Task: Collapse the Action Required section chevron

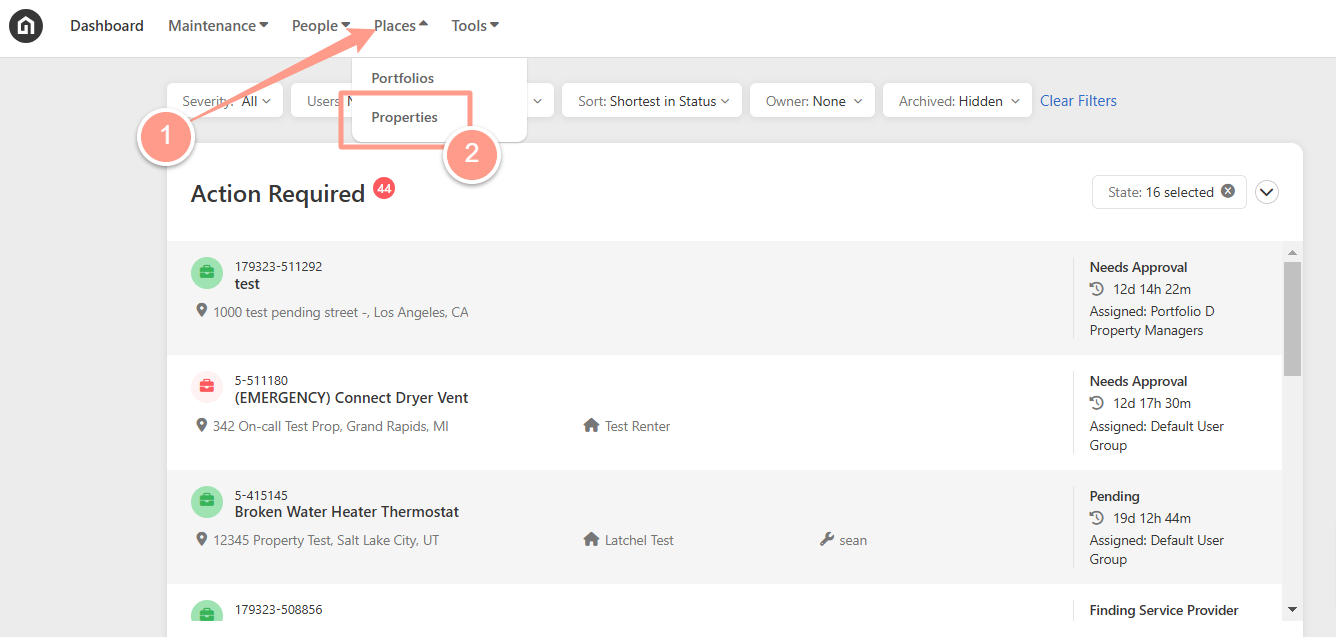Action: 1267,192
